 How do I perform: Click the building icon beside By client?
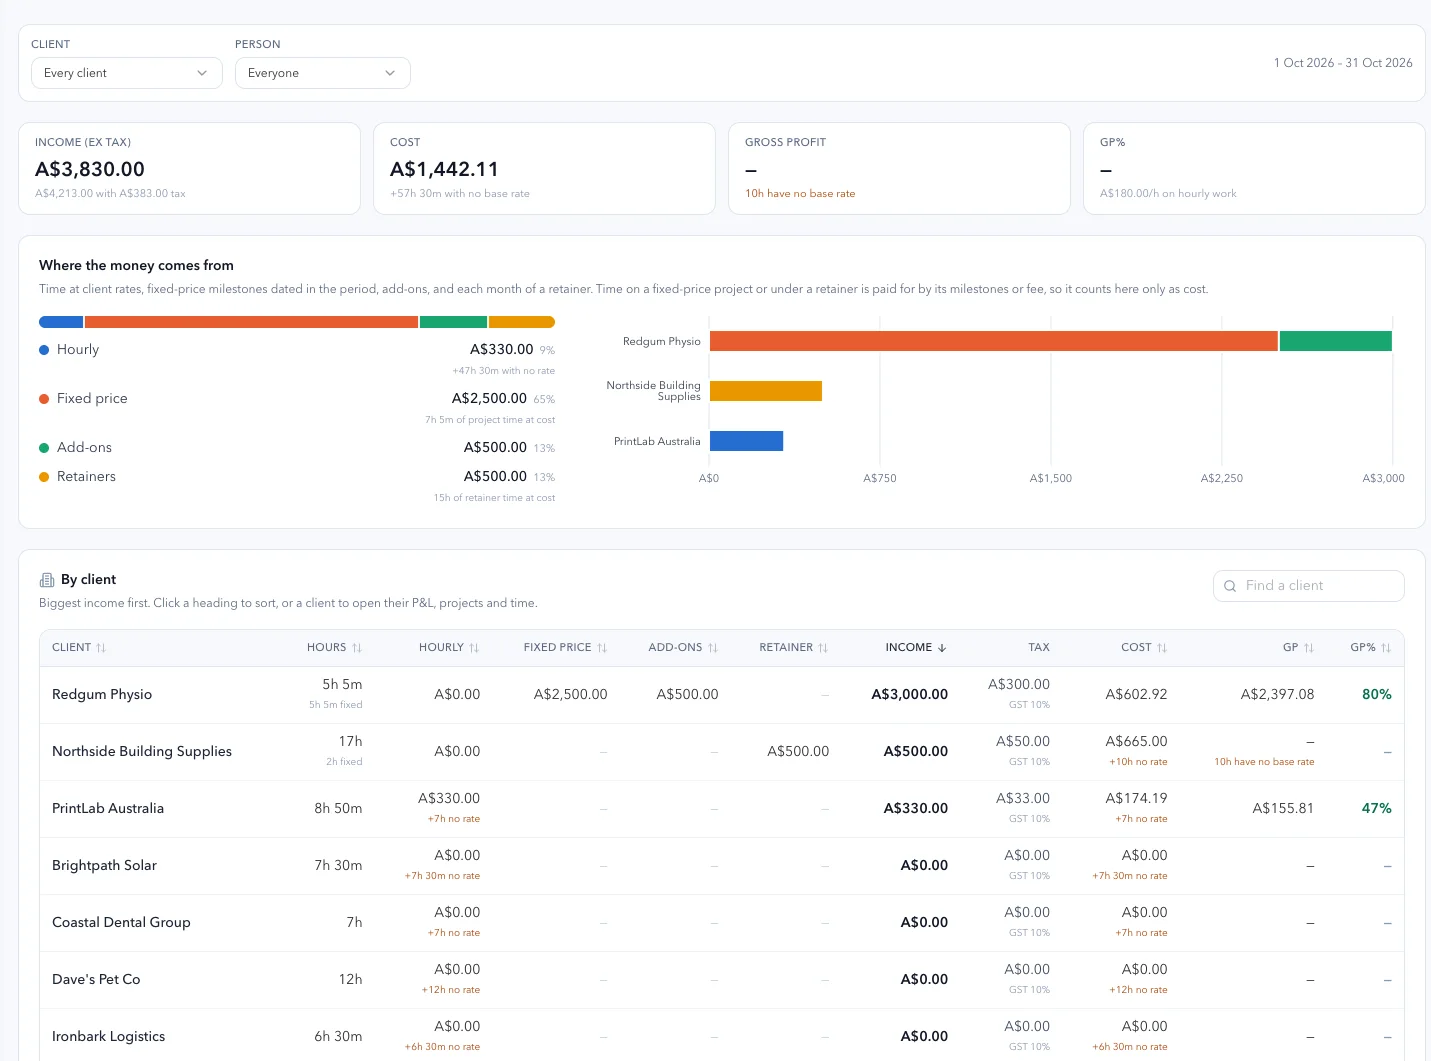click(47, 580)
